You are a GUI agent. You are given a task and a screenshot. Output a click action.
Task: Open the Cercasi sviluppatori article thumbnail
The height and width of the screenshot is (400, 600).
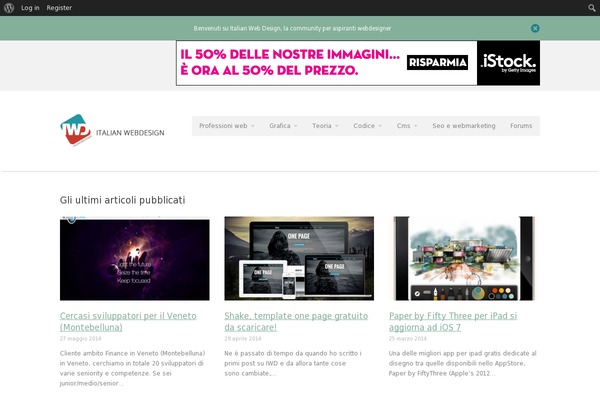(135, 259)
